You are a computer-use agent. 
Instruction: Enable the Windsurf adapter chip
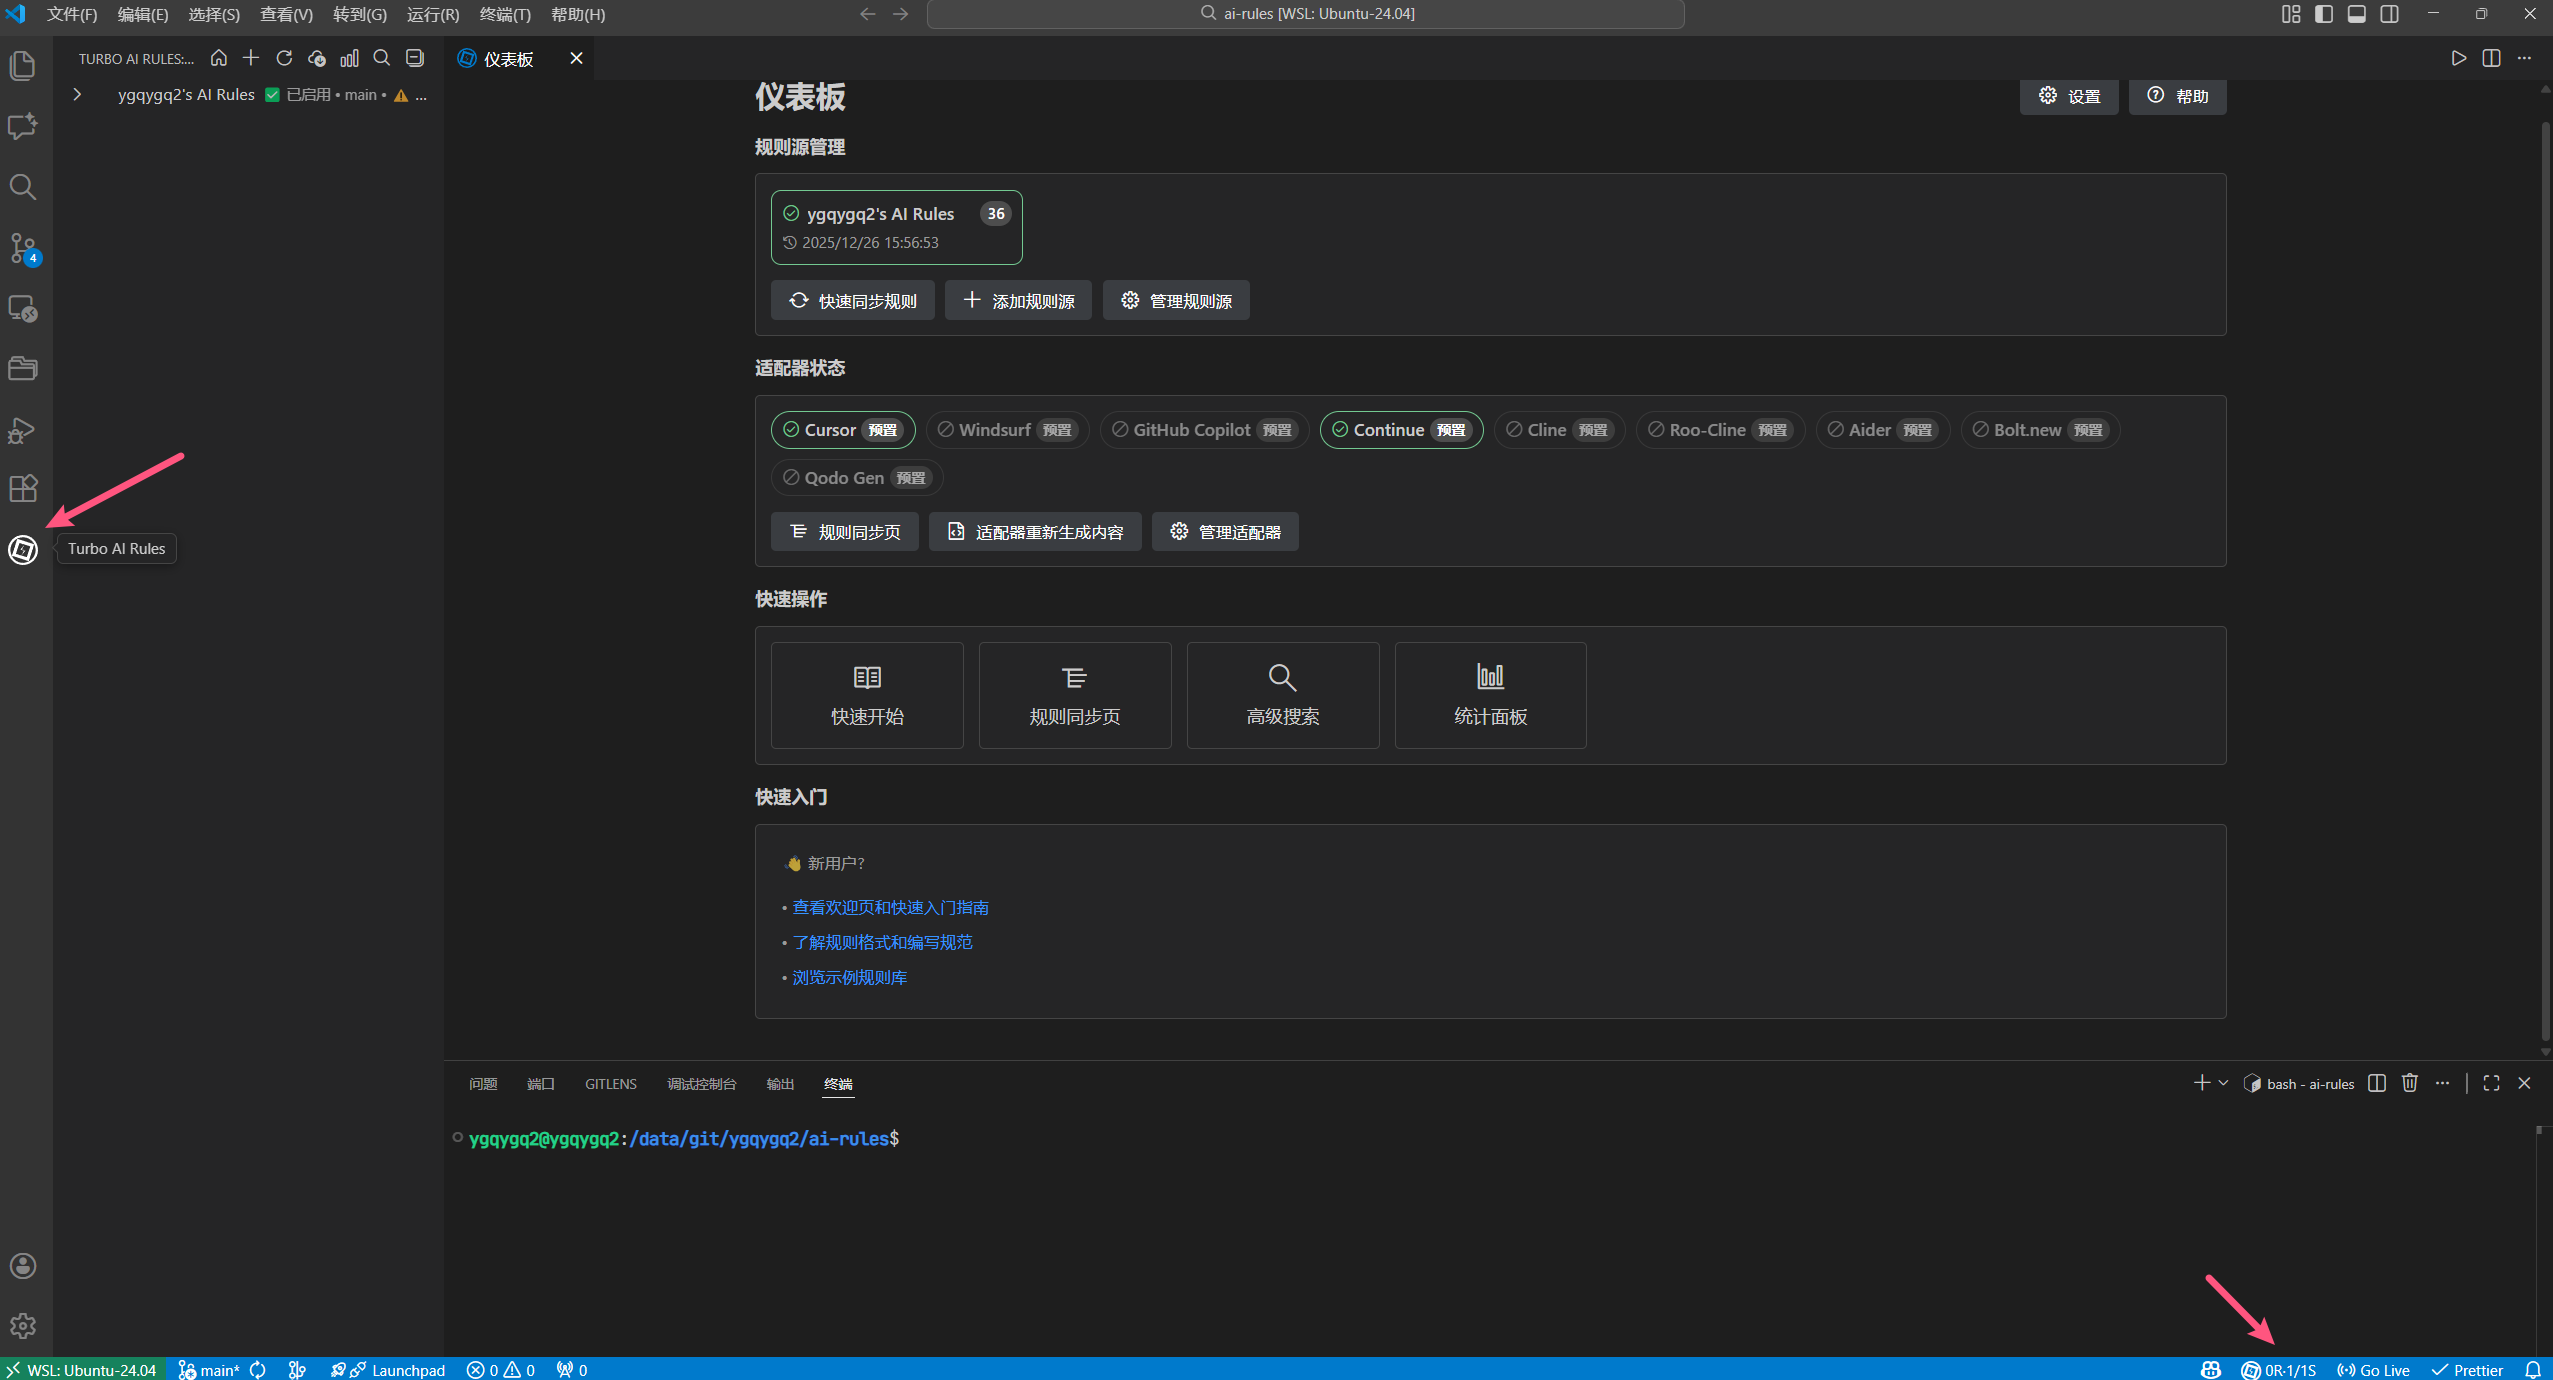[x=1006, y=430]
